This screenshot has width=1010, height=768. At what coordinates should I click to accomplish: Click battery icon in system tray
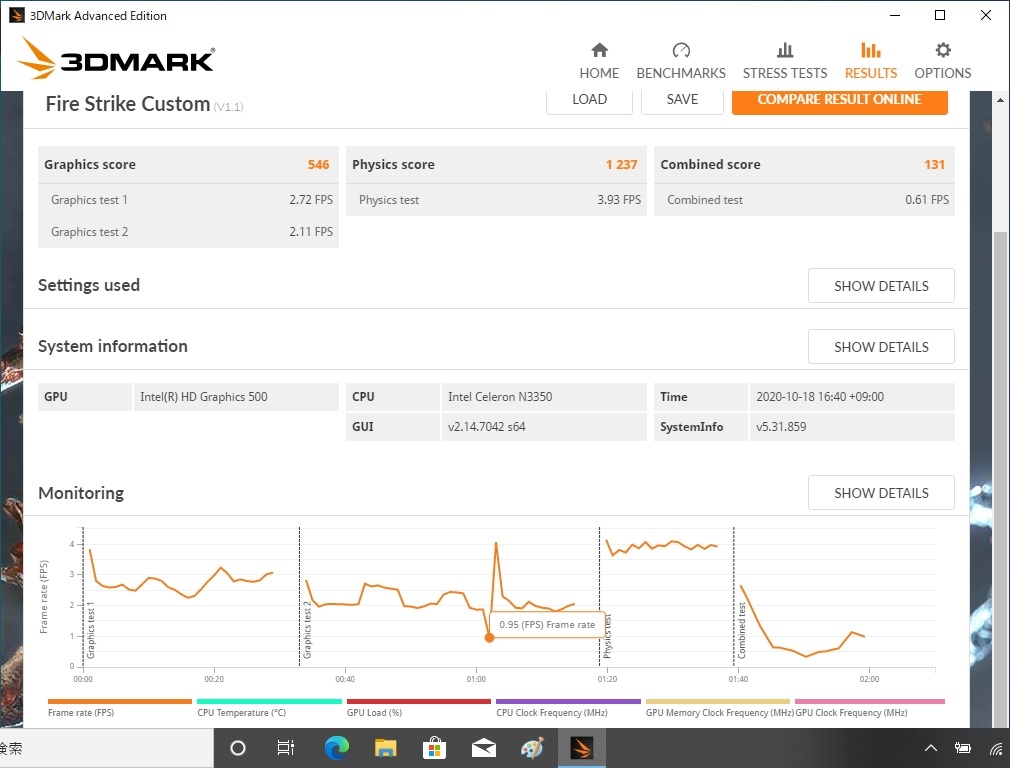[963, 748]
